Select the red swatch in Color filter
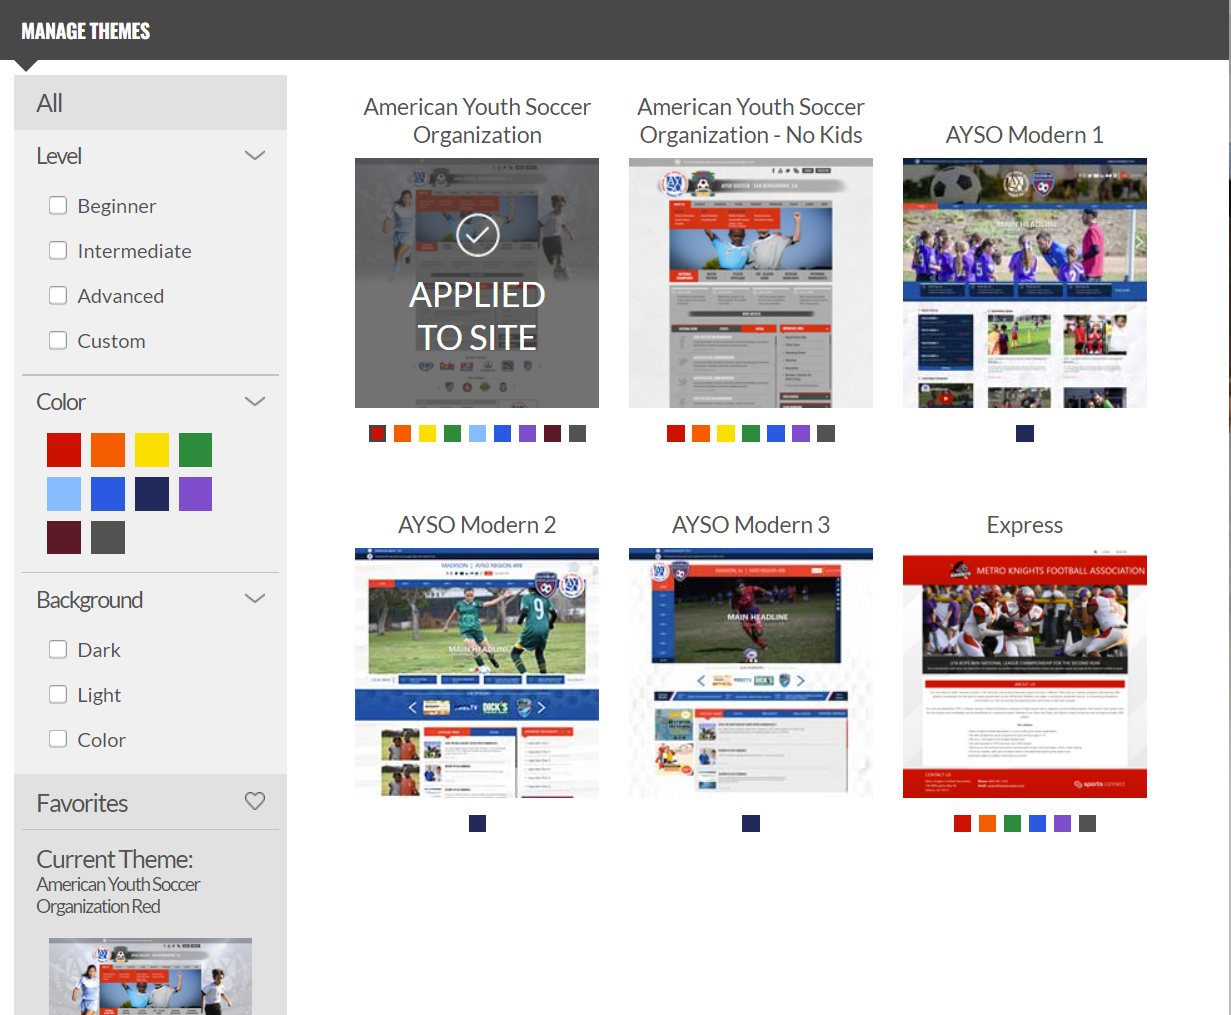 tap(64, 450)
